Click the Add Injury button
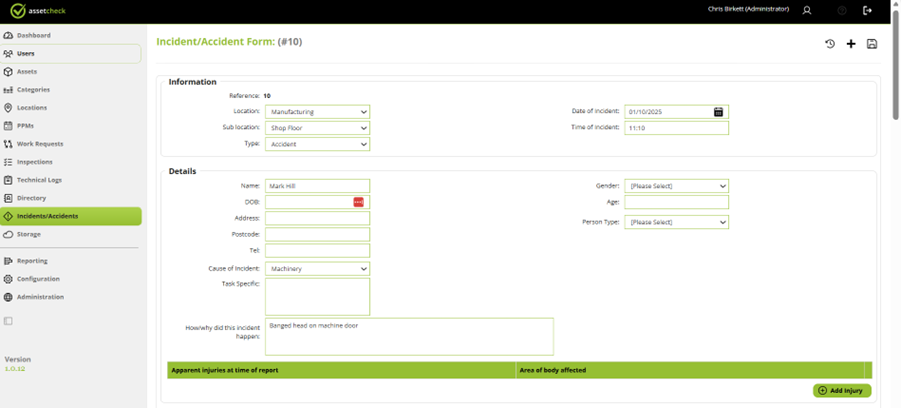 (842, 391)
